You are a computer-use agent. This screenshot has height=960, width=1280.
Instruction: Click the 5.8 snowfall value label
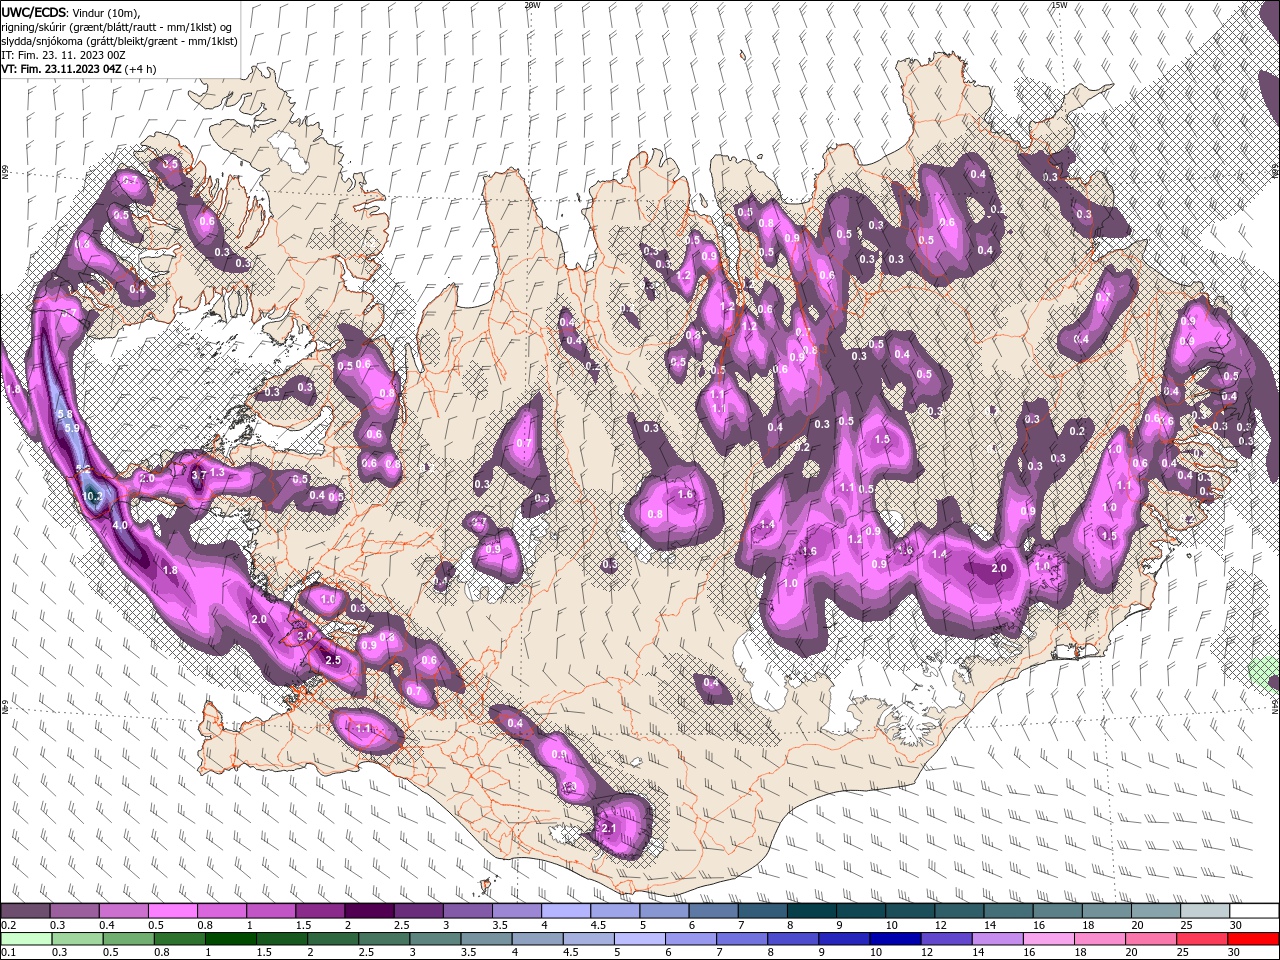(65, 414)
